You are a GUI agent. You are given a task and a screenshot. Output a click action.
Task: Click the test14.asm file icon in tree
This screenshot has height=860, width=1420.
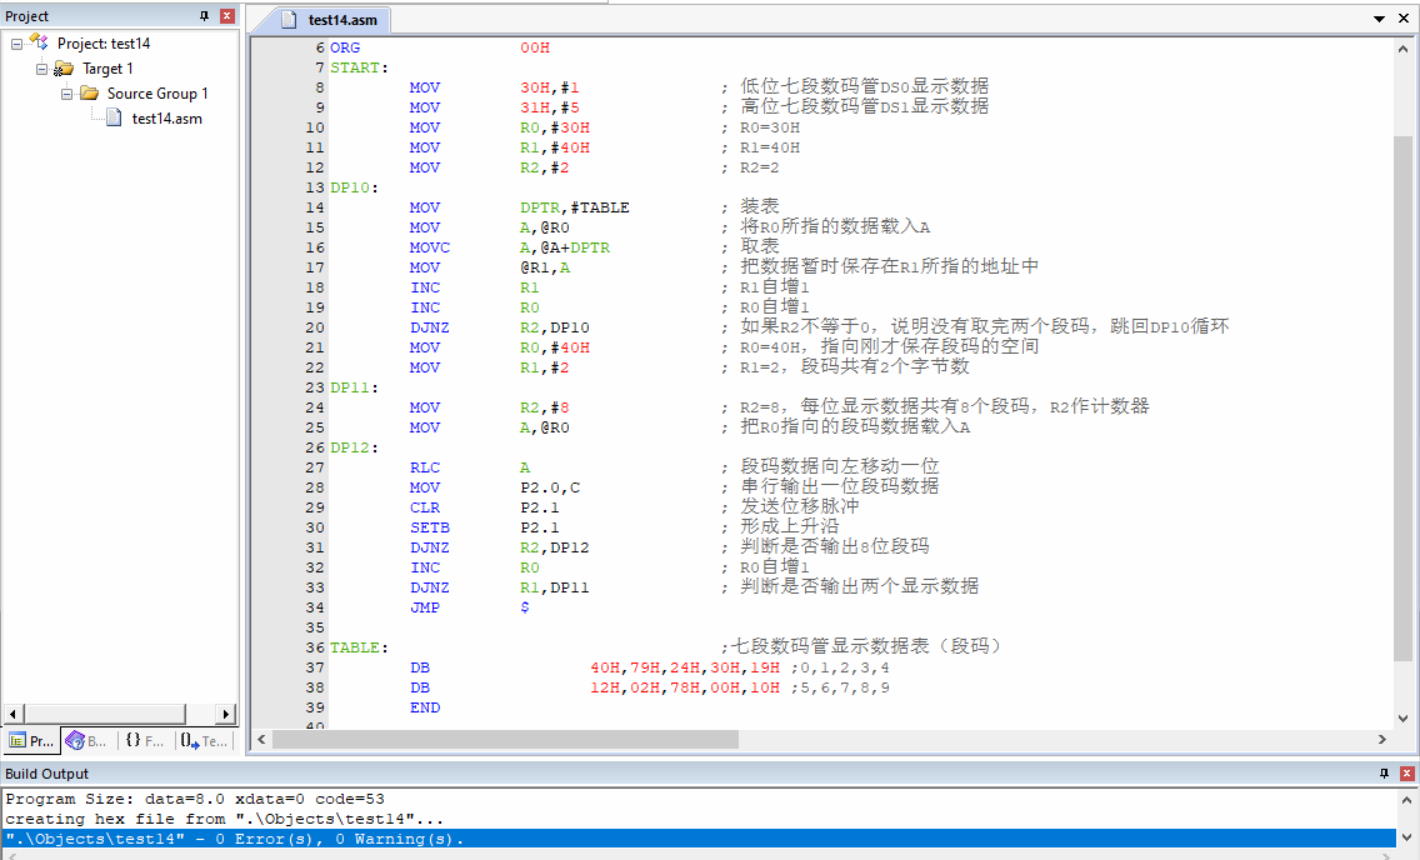(114, 118)
